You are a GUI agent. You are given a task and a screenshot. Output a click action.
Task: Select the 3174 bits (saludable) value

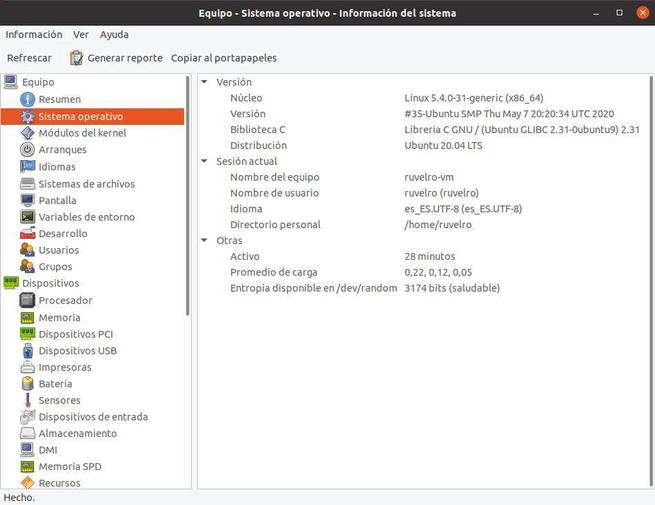(x=452, y=288)
